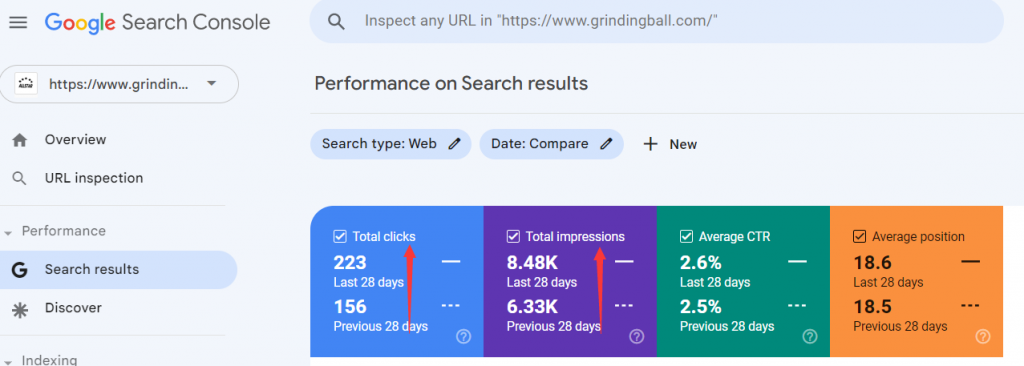Open help icon on Total clicks card
Screen dimensions: 1024x366
pyautogui.click(x=464, y=337)
